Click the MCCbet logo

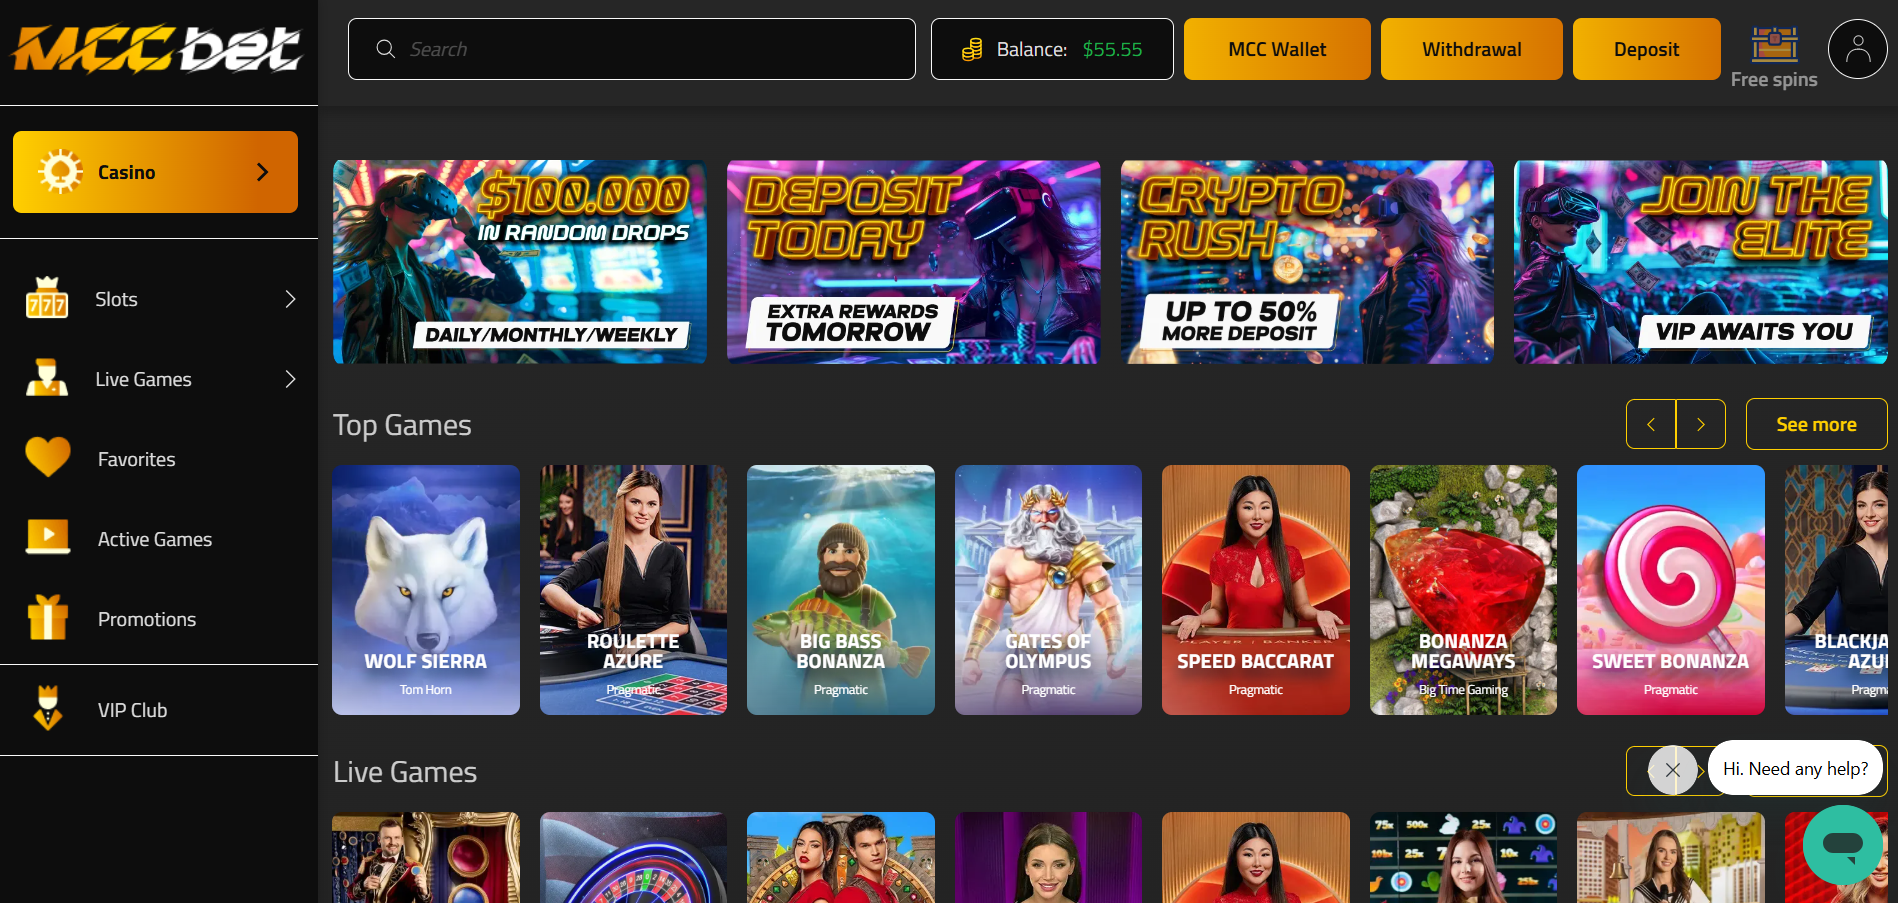pos(156,49)
